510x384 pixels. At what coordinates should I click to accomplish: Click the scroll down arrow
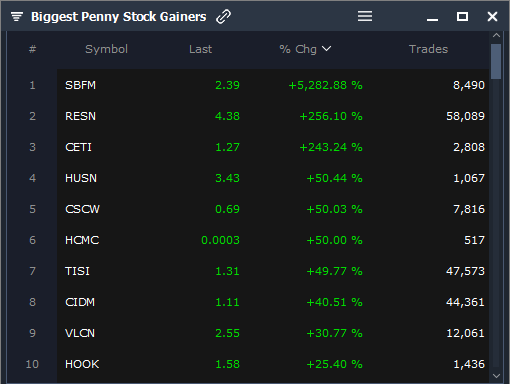point(496,376)
